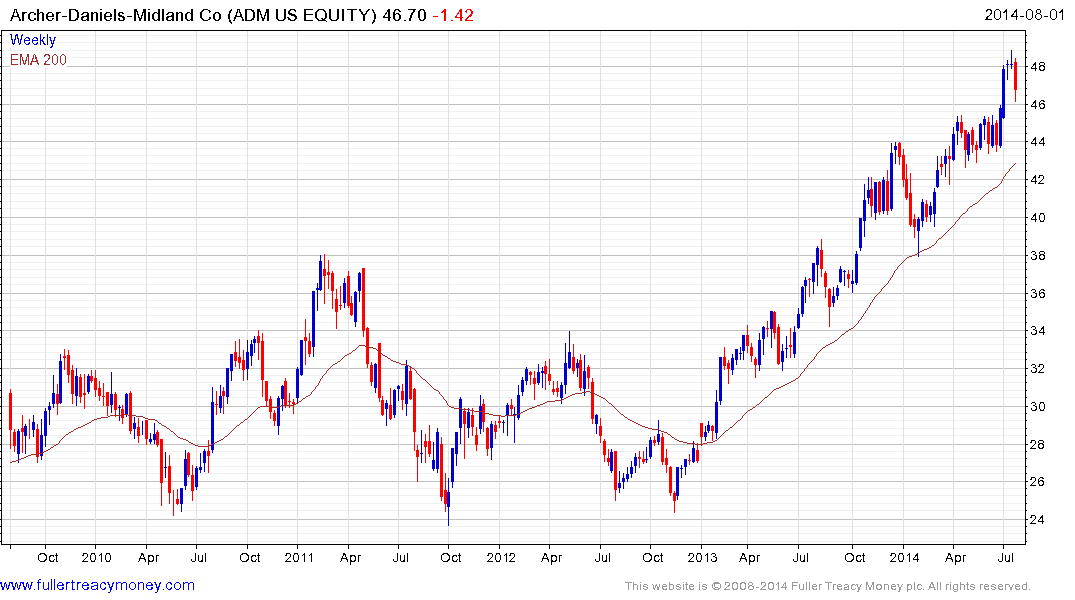1075x600 pixels.
Task: Click the Fuller Treacy Money copyright notice
Action: pyautogui.click(x=828, y=586)
